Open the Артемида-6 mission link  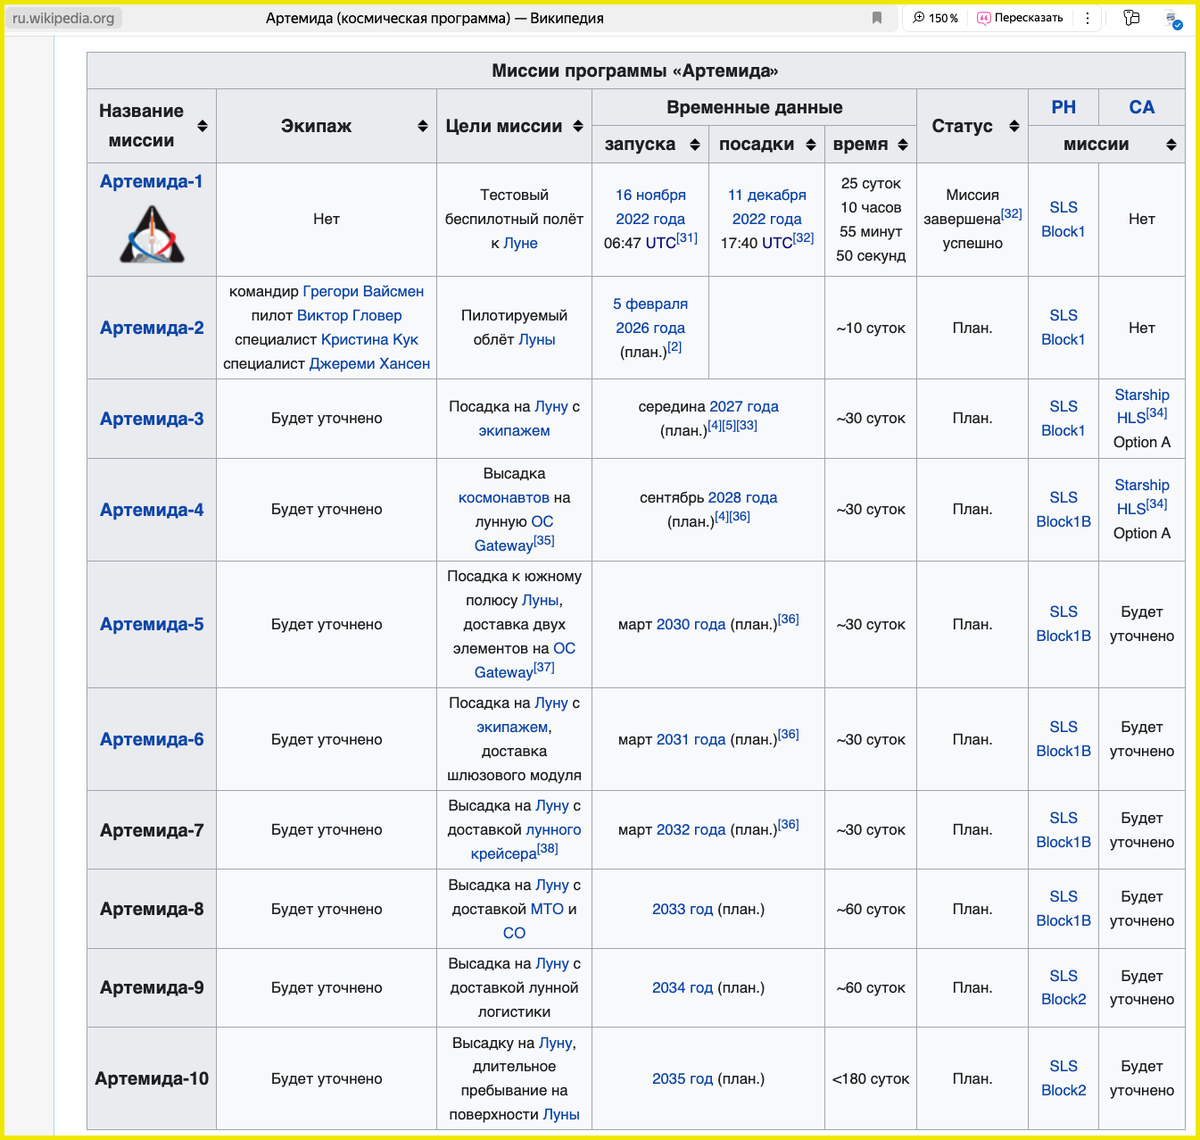(x=151, y=739)
